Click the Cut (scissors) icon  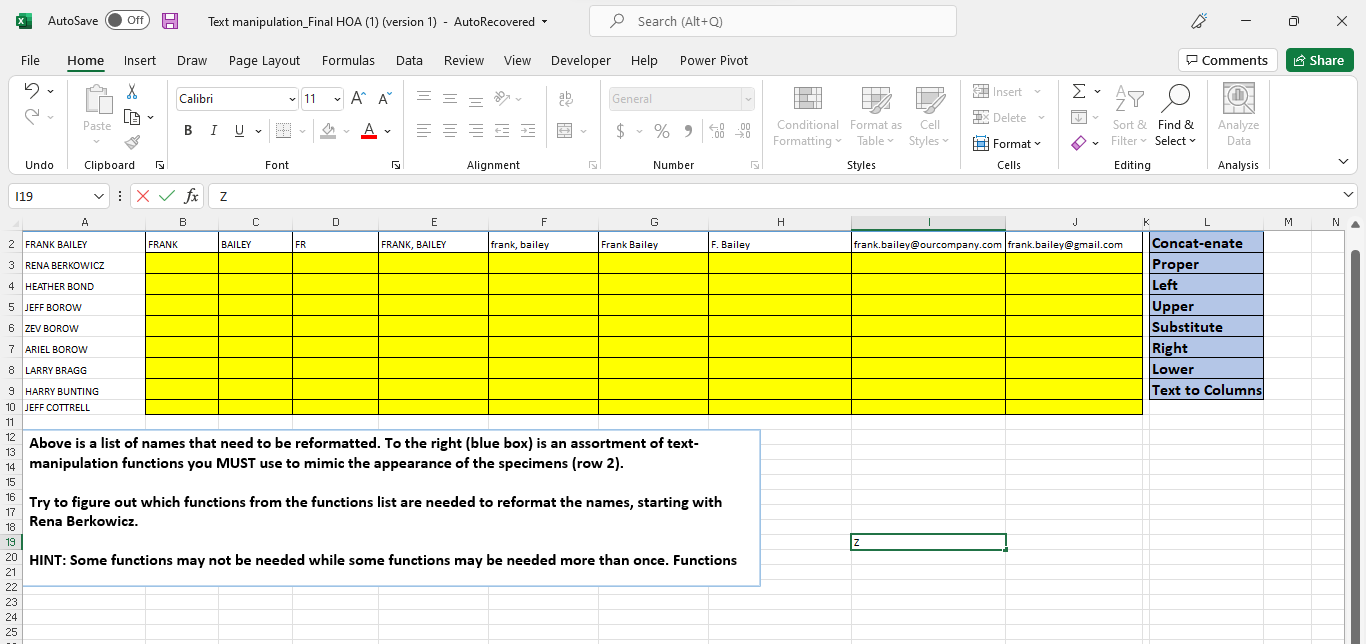point(131,91)
